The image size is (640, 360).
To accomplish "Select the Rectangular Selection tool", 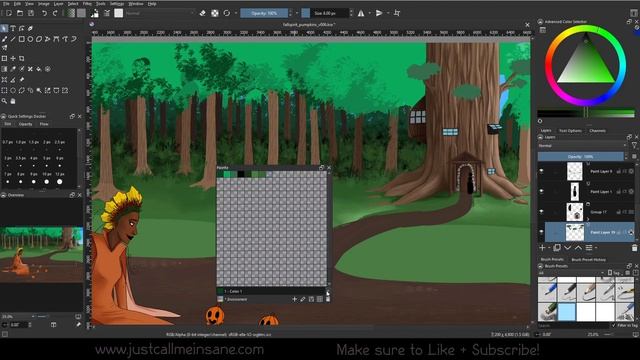I will 4,90.
